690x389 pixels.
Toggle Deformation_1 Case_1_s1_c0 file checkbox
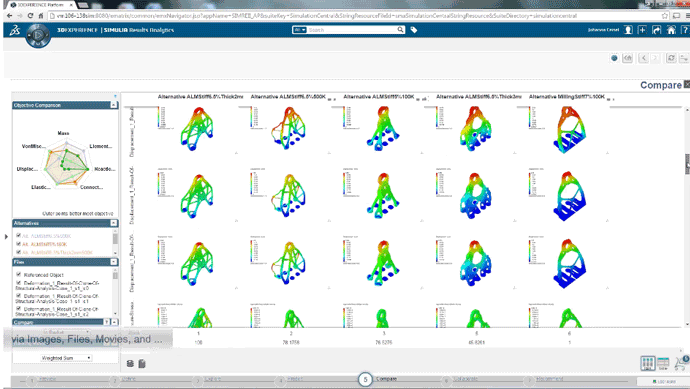click(18, 283)
